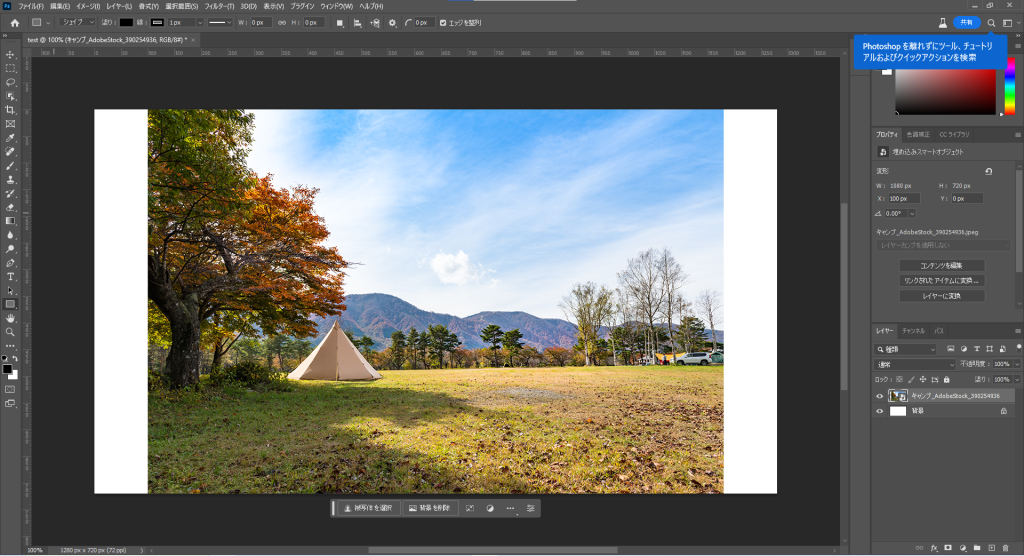Select the Move tool
The height and width of the screenshot is (556, 1024).
(10, 55)
